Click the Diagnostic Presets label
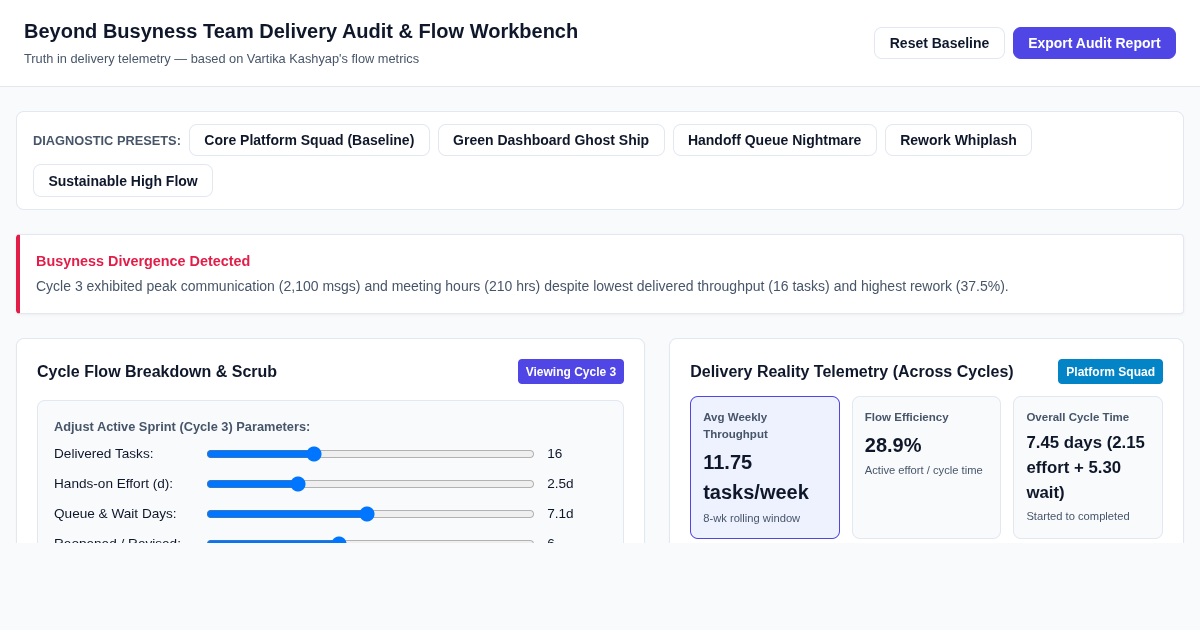 [x=107, y=141]
